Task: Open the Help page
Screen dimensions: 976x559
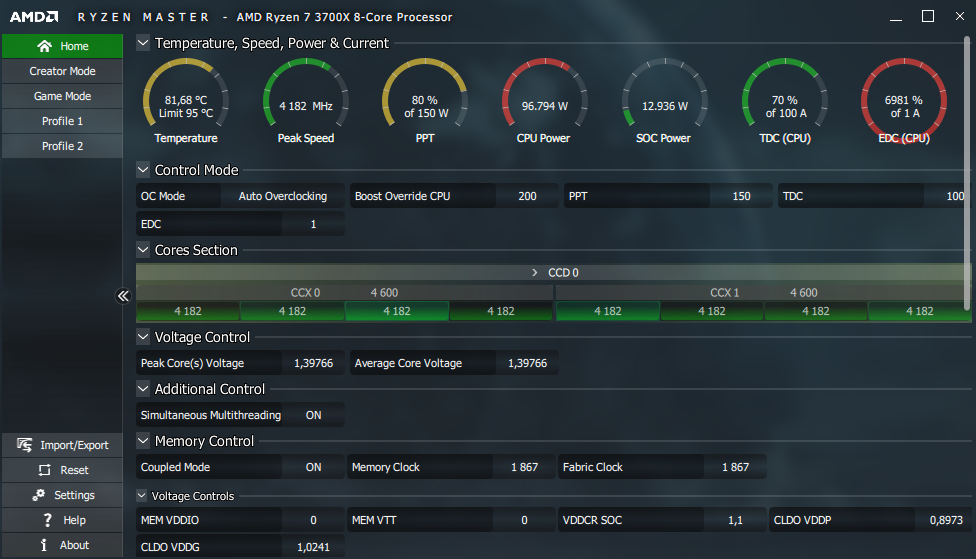Action: 62,520
